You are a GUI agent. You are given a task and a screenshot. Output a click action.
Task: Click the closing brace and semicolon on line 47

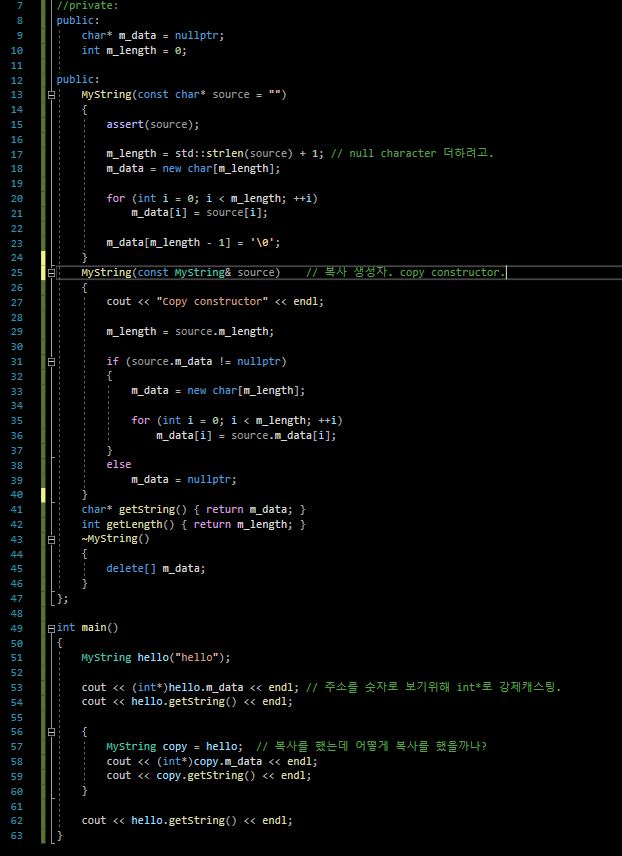(62, 599)
